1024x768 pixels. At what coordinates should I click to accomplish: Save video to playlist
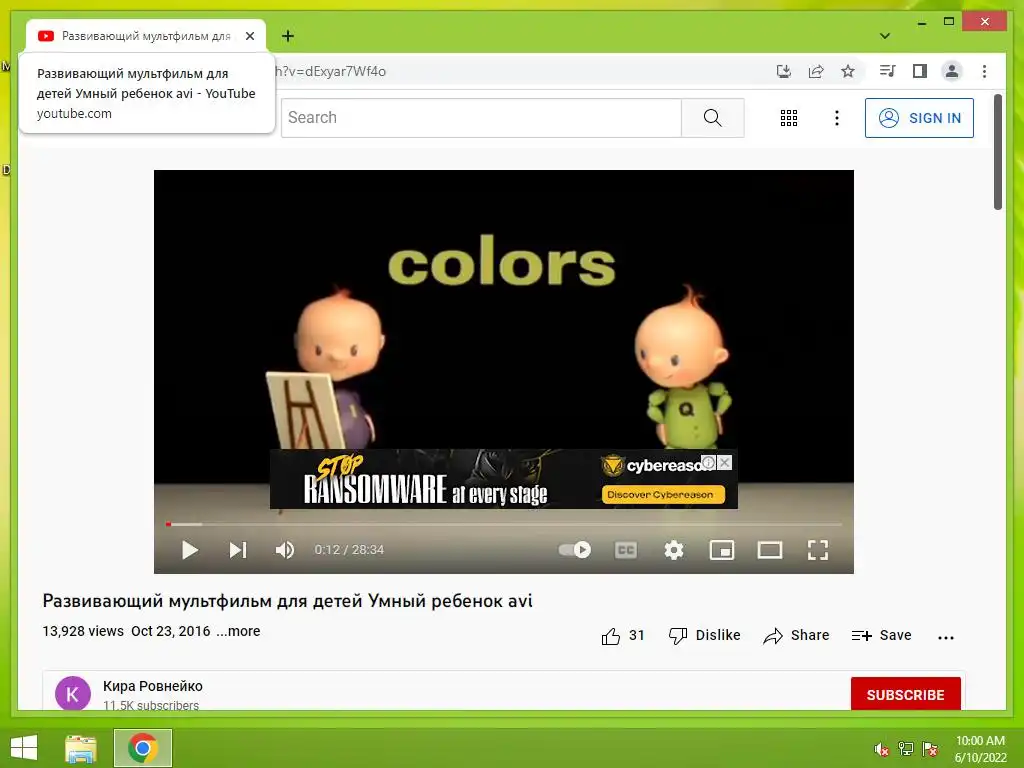[881, 635]
